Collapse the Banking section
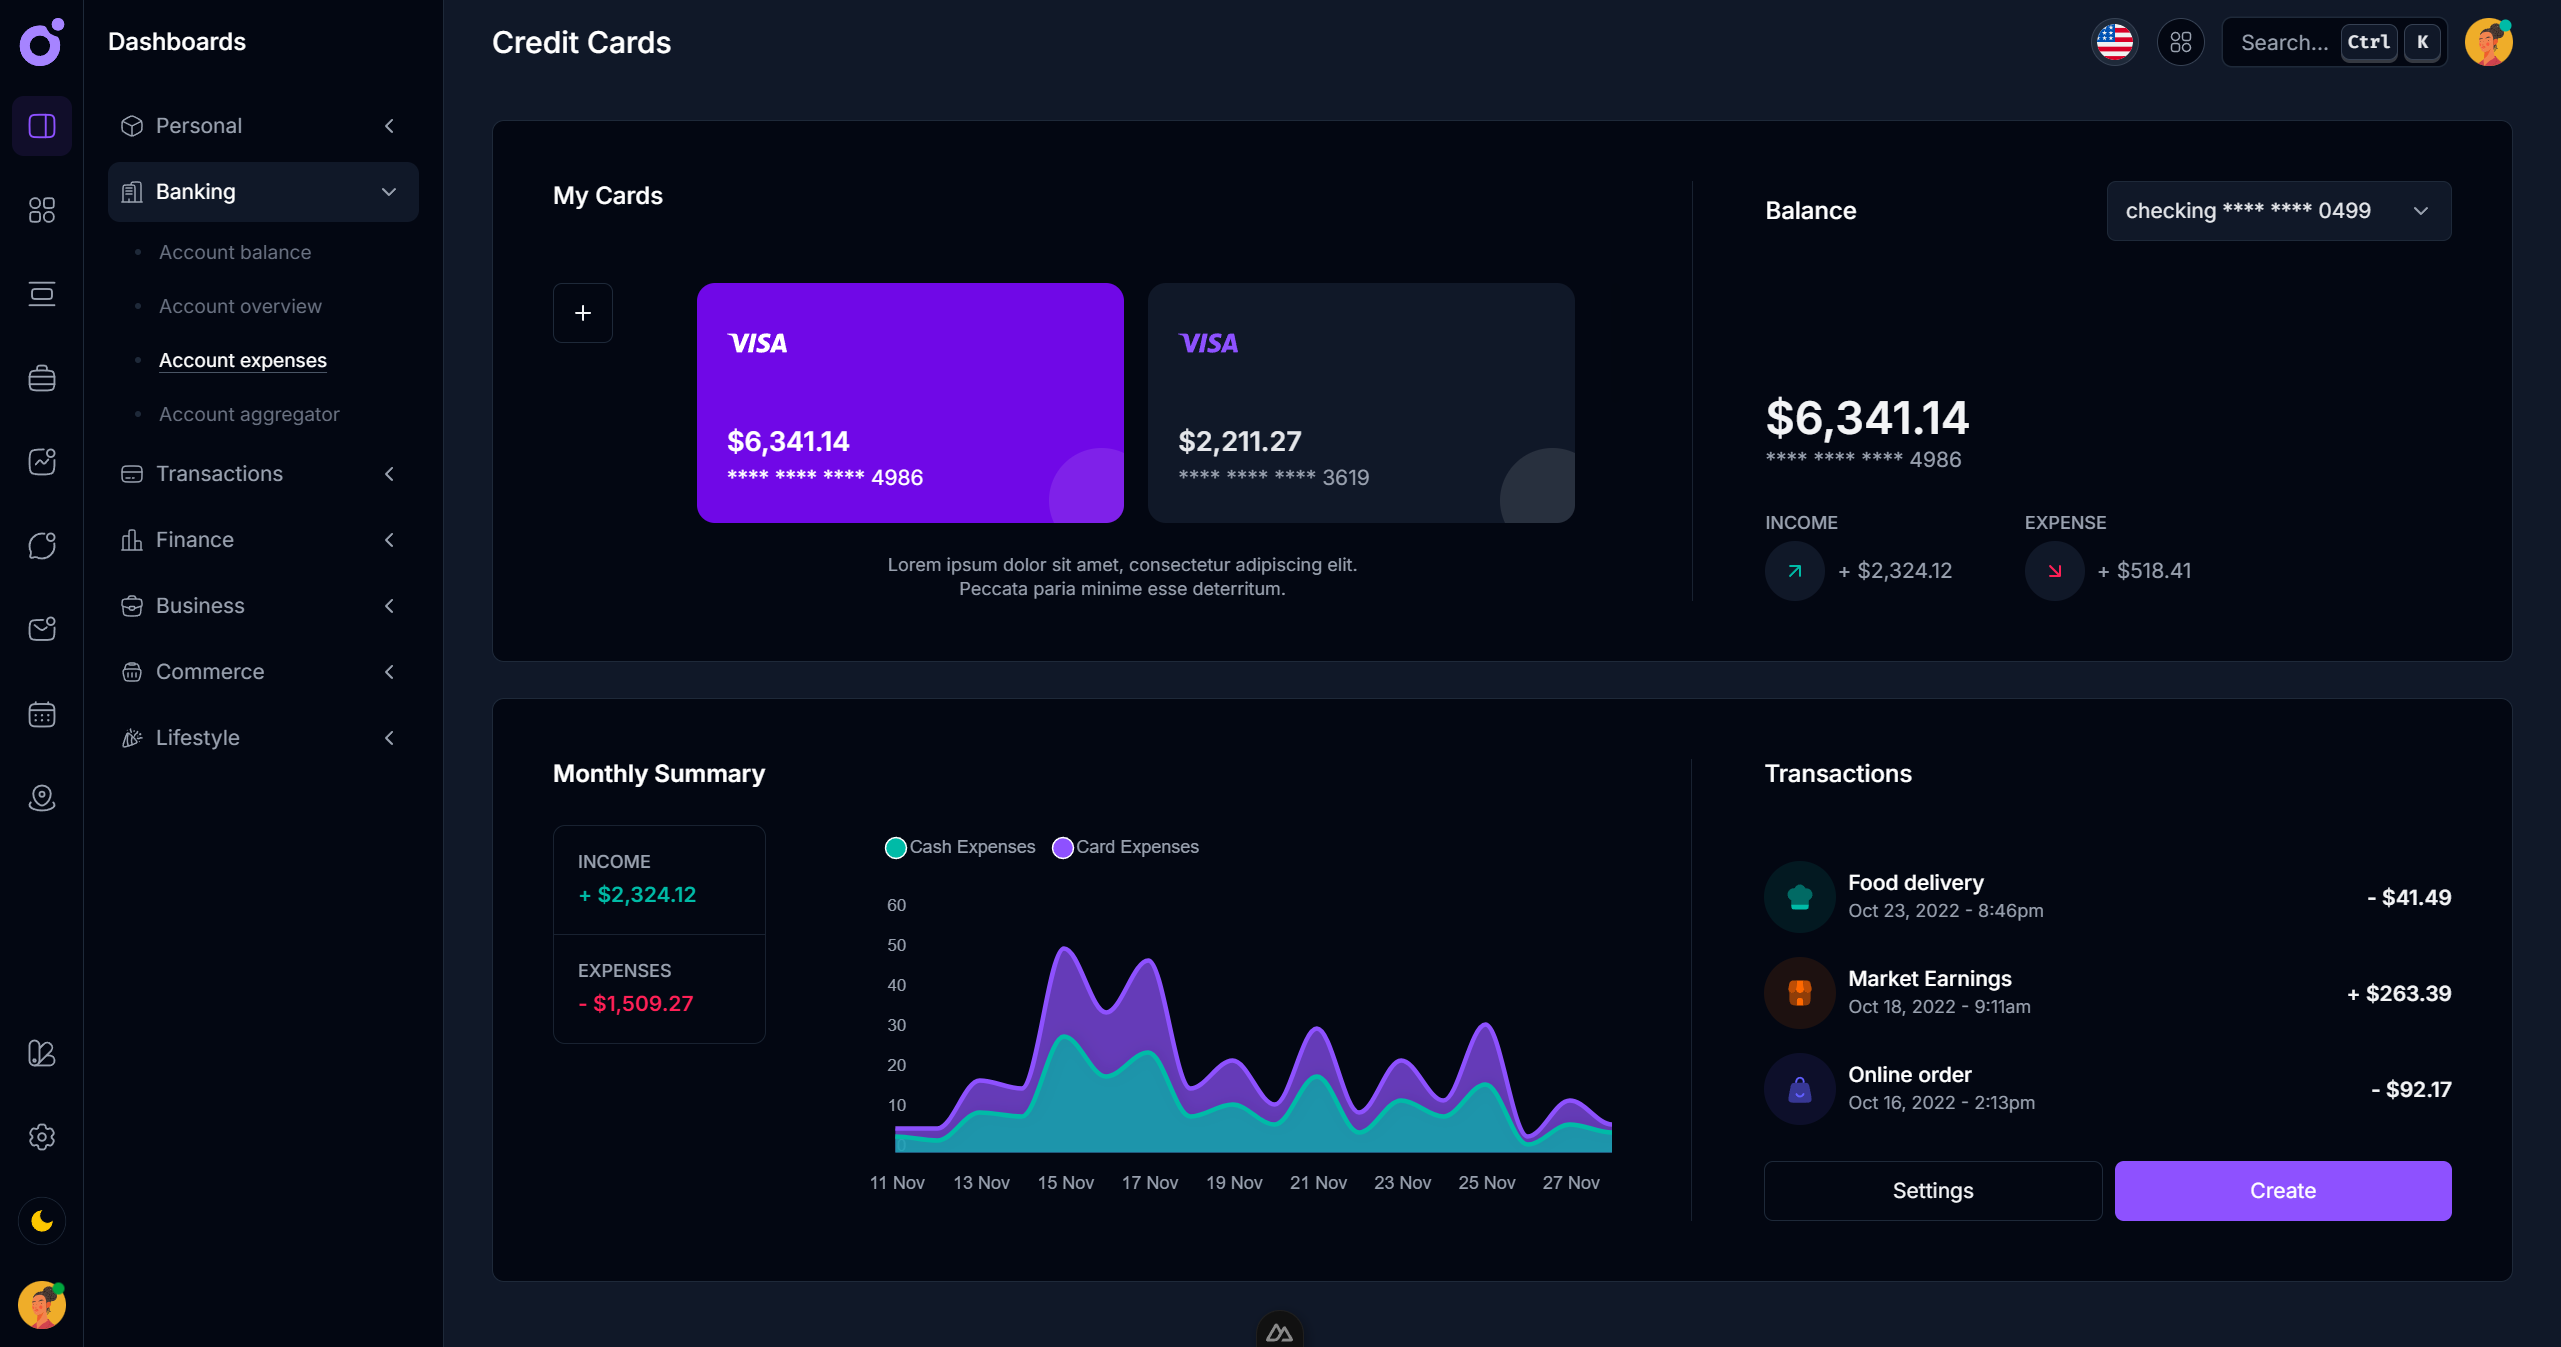This screenshot has width=2561, height=1347. (x=389, y=191)
